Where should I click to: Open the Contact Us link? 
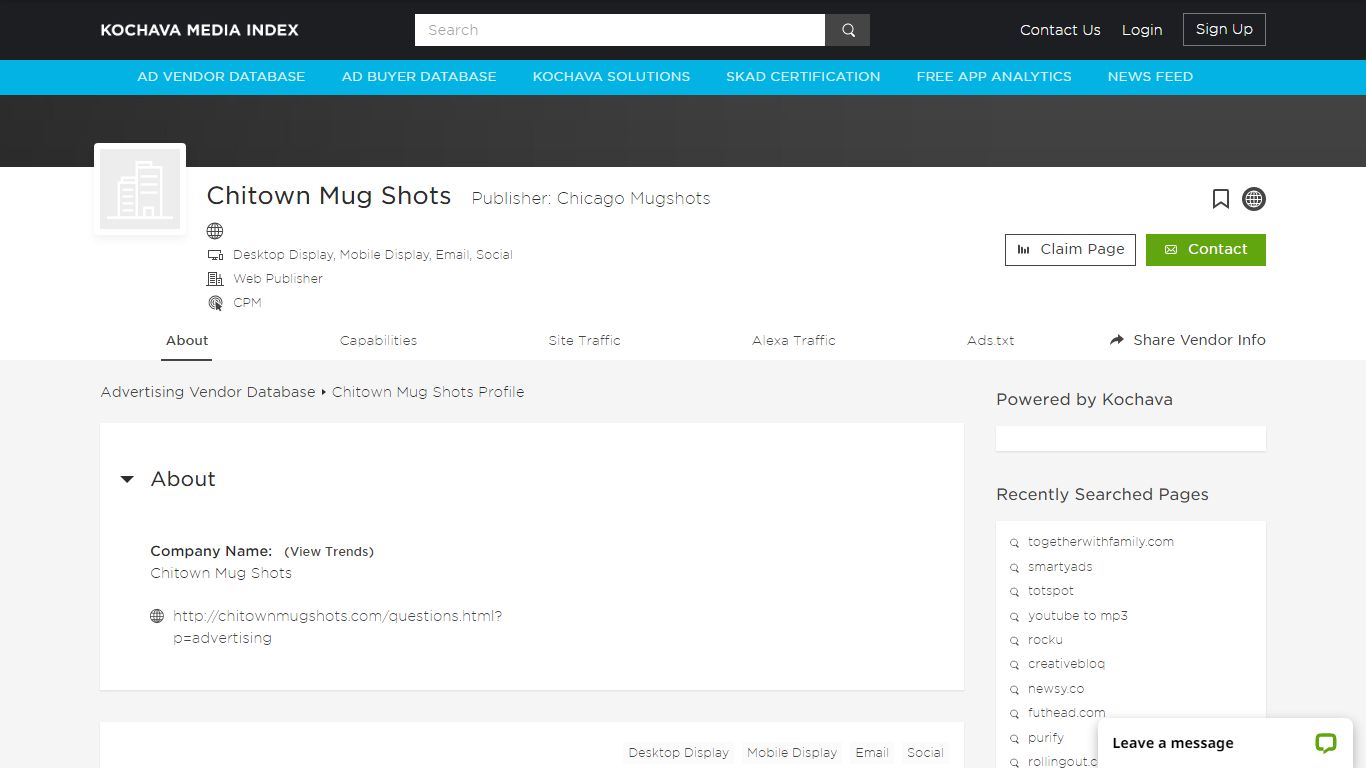coord(1060,30)
